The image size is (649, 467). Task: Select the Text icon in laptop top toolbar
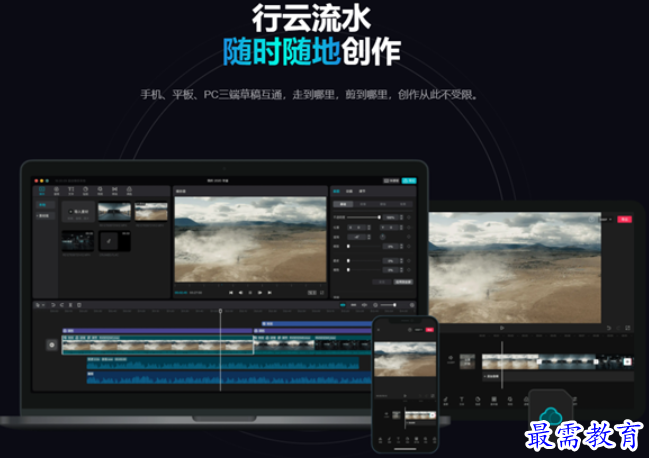[71, 190]
